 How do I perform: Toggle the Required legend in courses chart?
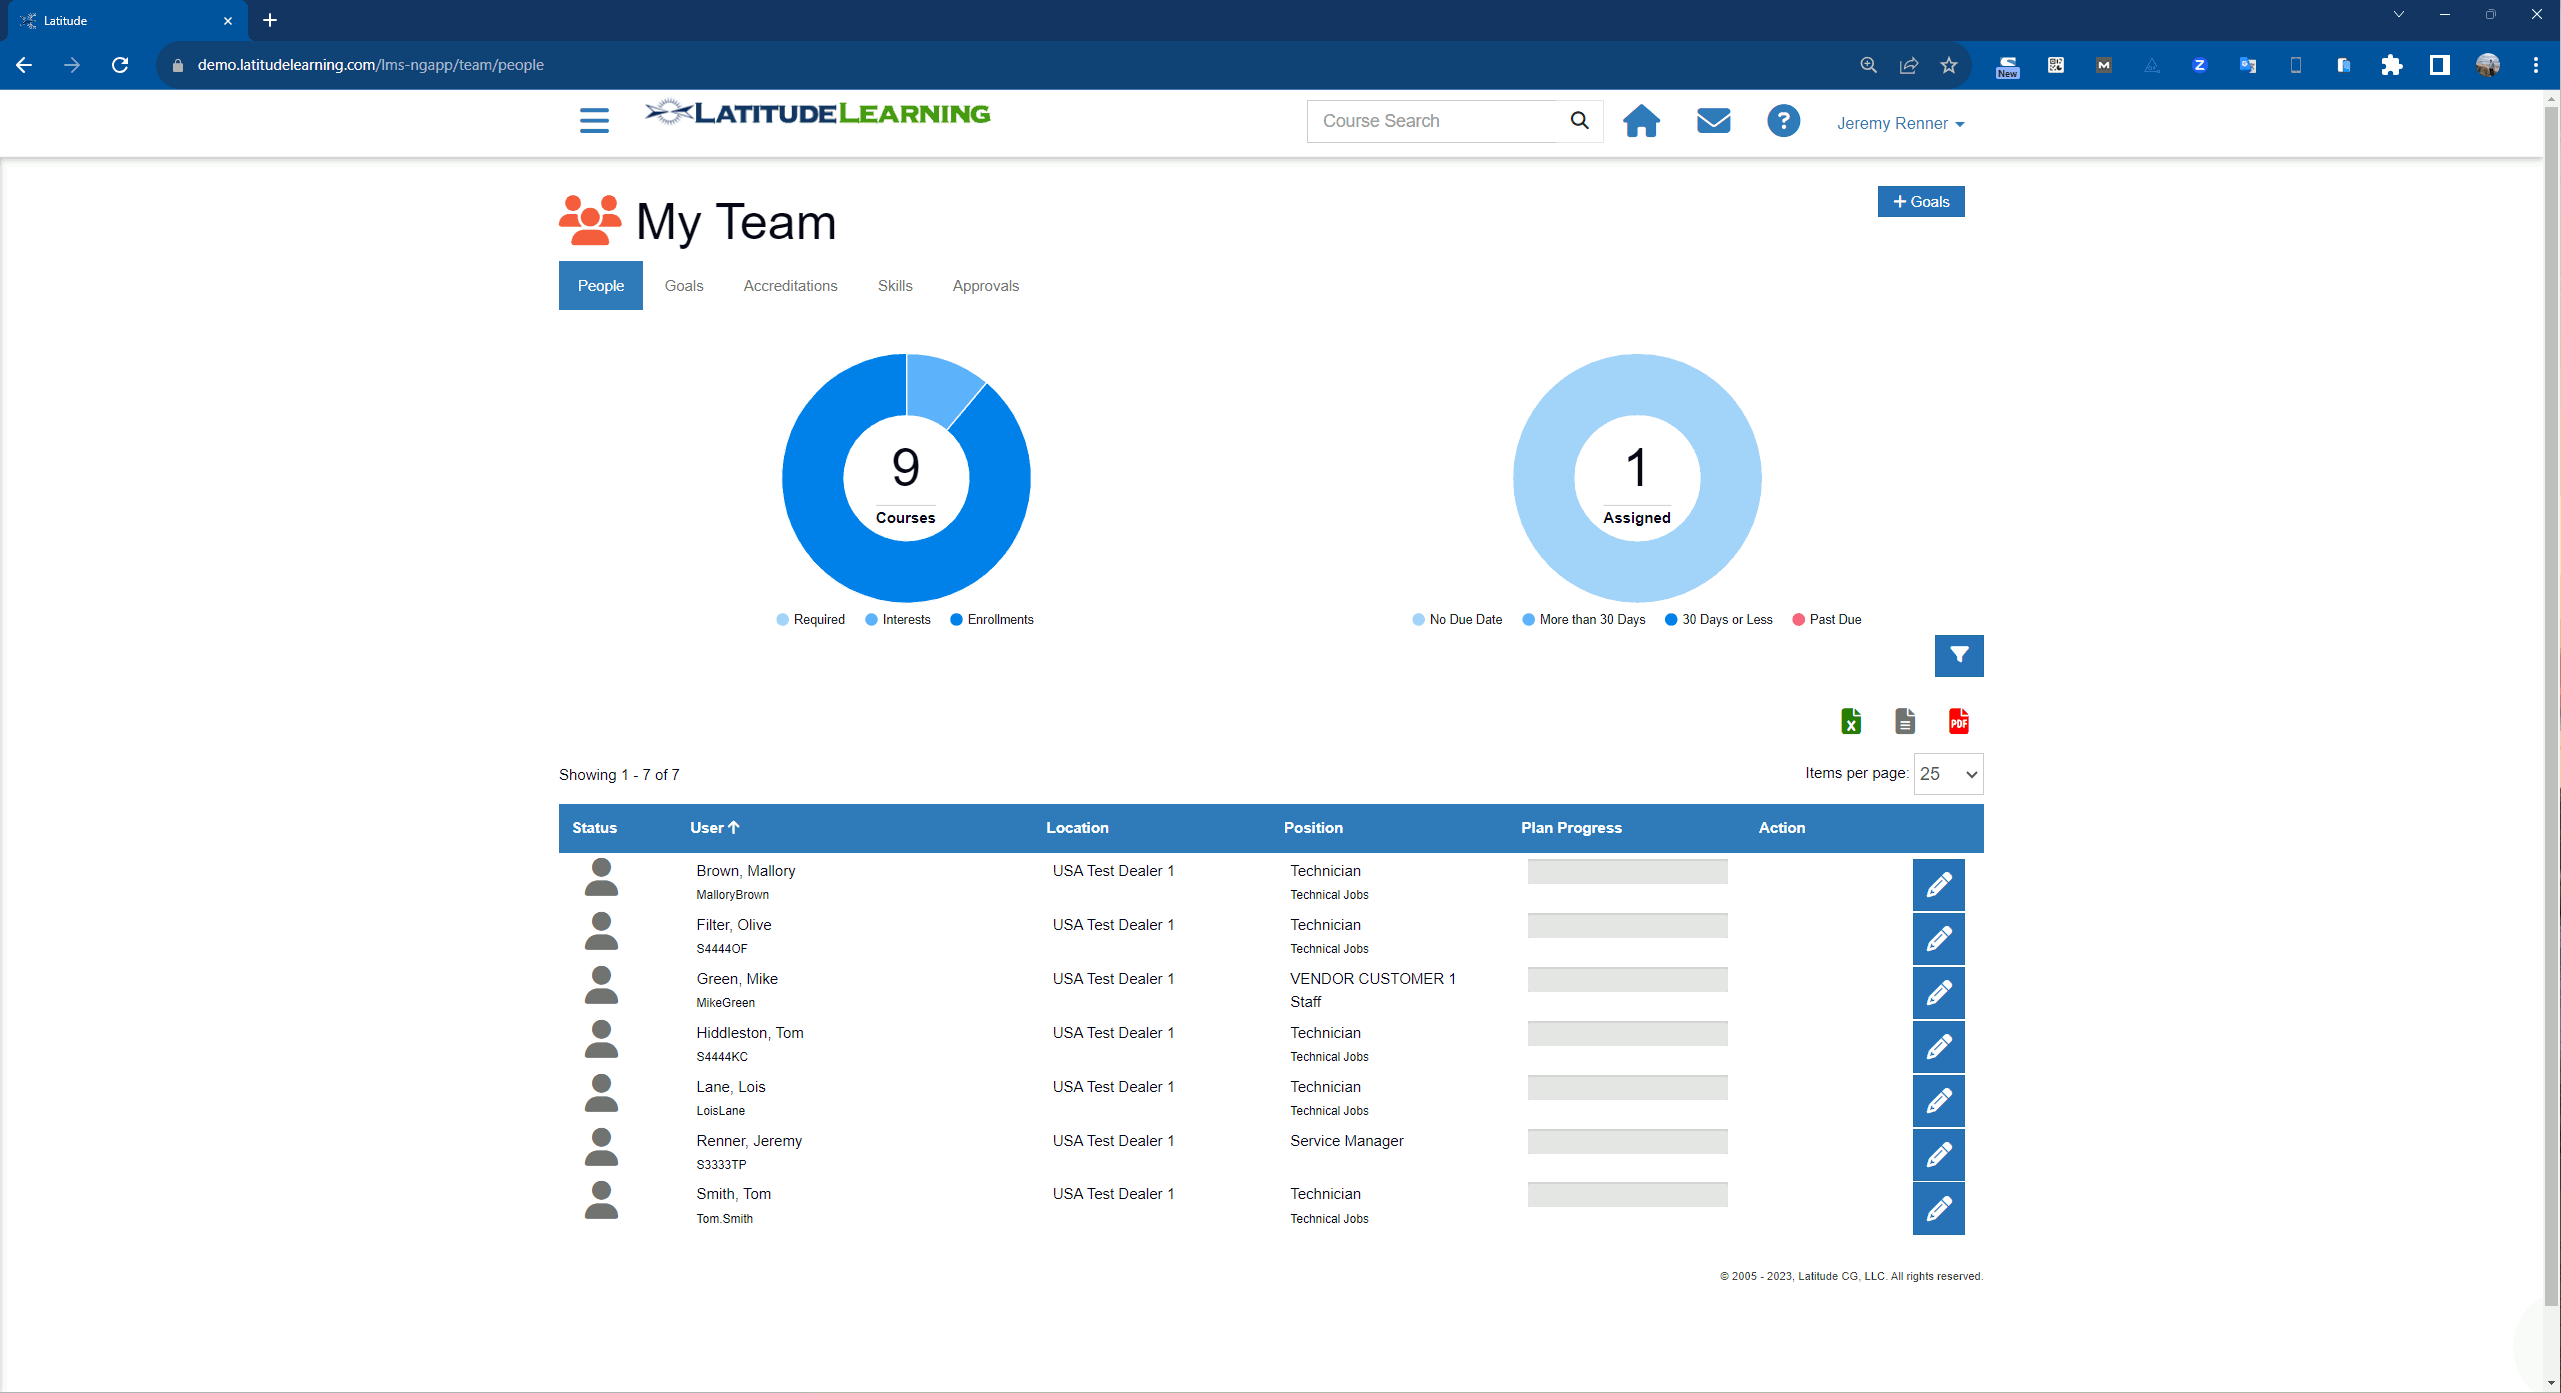pyautogui.click(x=810, y=619)
